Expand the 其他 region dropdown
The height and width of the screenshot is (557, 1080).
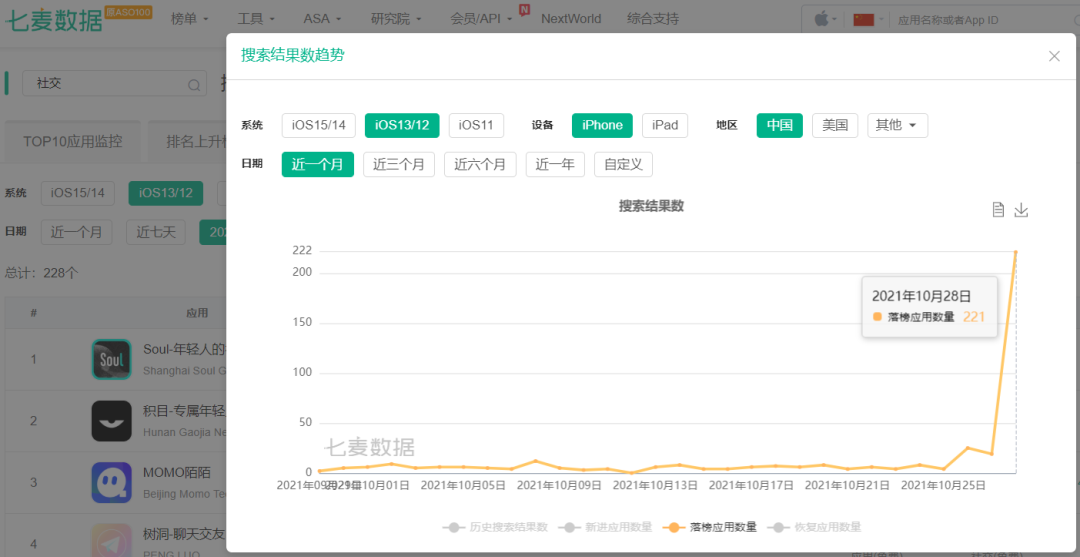pyautogui.click(x=897, y=125)
